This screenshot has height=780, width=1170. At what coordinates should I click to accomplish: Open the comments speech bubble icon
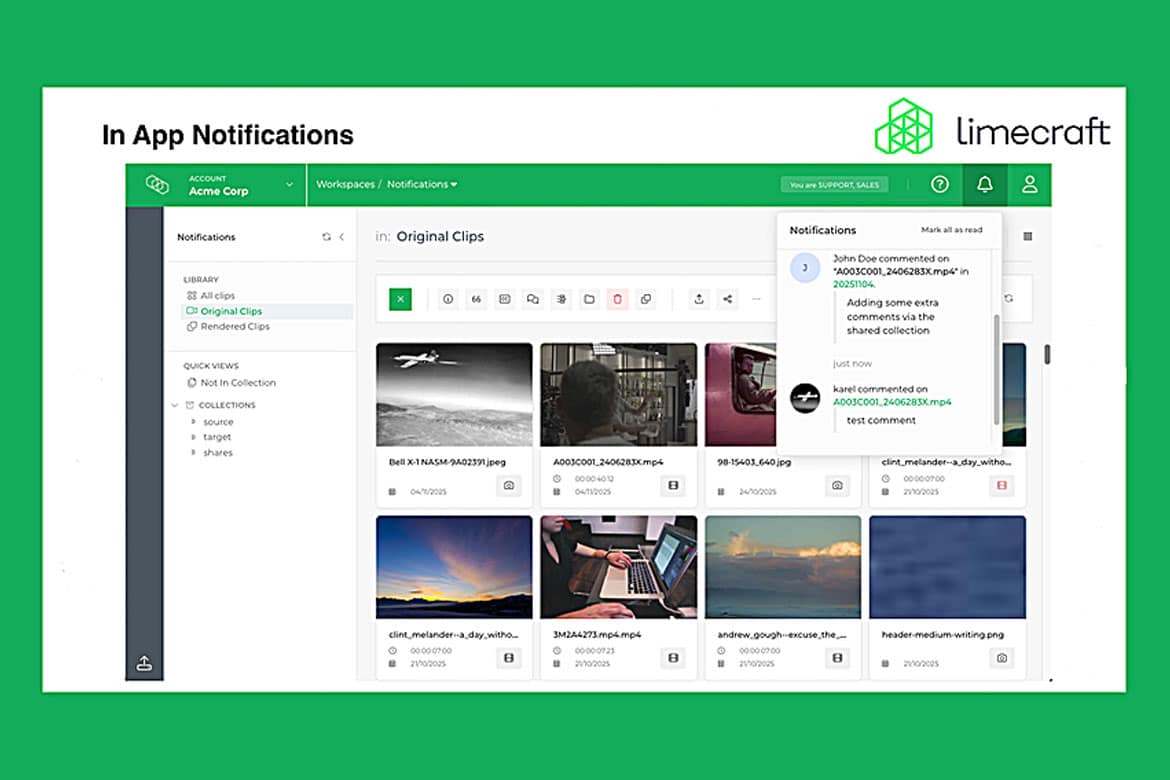click(x=533, y=299)
